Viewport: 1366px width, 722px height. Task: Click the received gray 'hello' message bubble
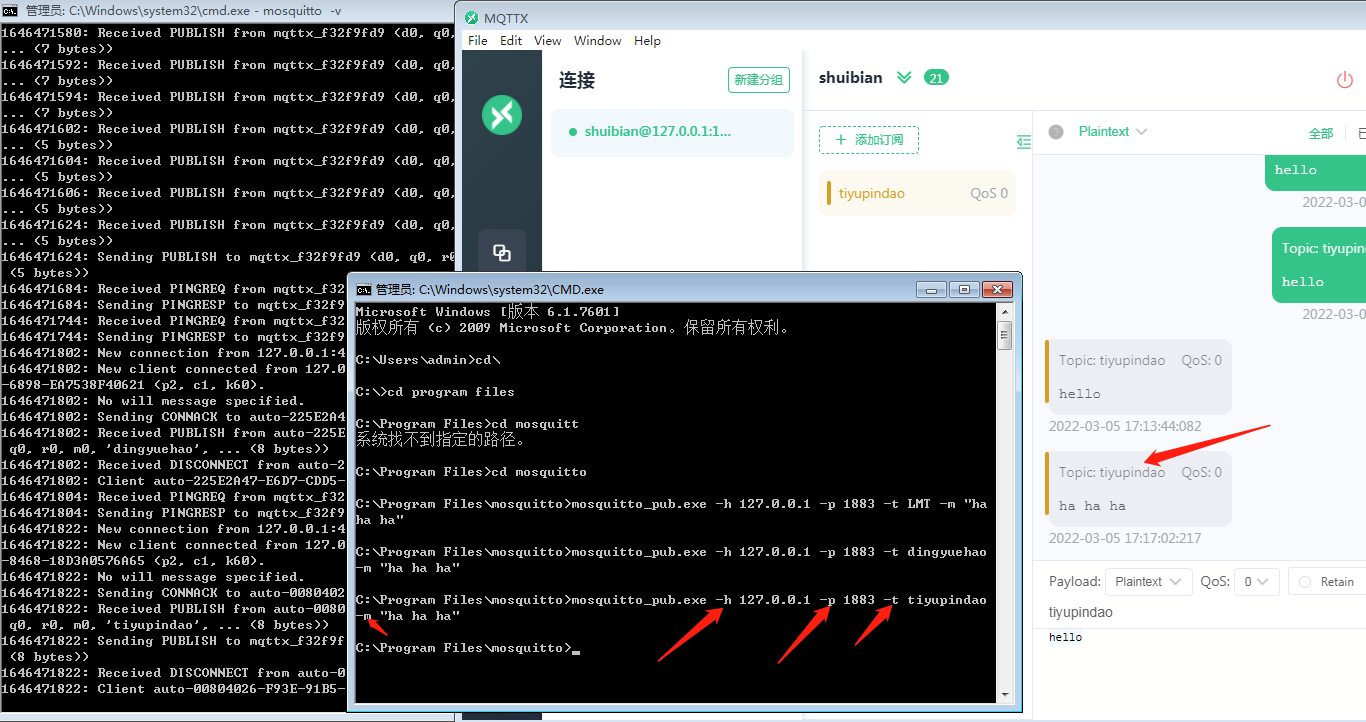coord(1140,377)
